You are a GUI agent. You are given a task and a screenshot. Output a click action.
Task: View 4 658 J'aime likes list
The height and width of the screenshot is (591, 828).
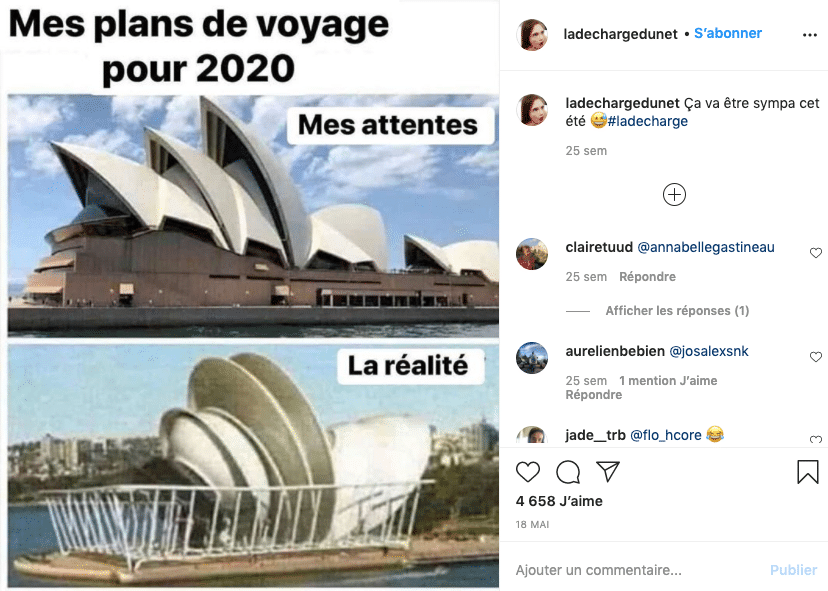[559, 501]
